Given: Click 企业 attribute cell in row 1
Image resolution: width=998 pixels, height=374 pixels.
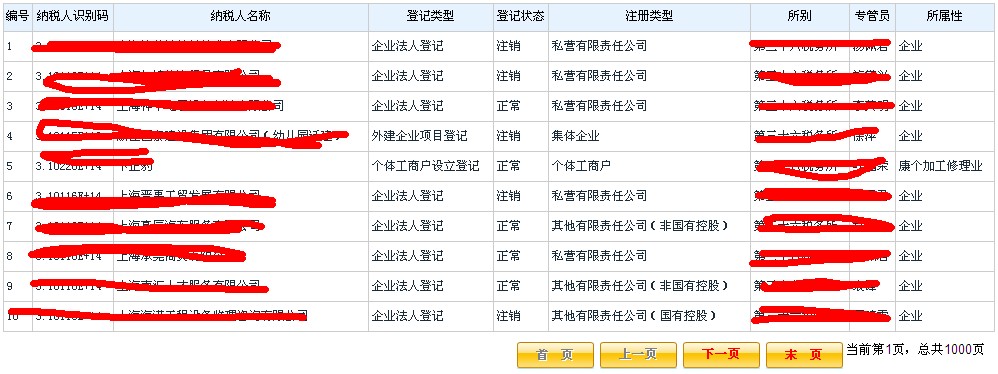Looking at the screenshot, I should point(945,46).
